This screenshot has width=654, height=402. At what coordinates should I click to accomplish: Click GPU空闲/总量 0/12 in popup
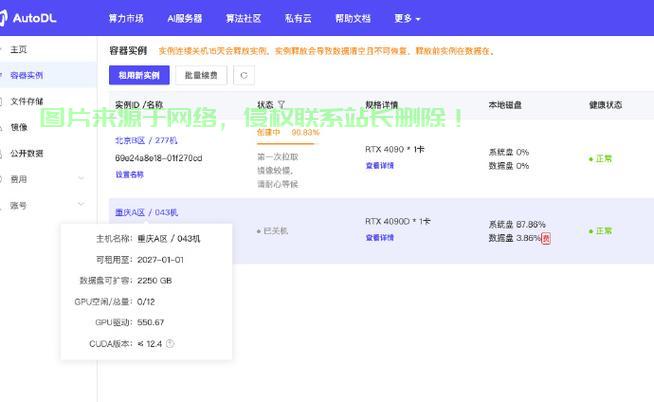tap(115, 302)
